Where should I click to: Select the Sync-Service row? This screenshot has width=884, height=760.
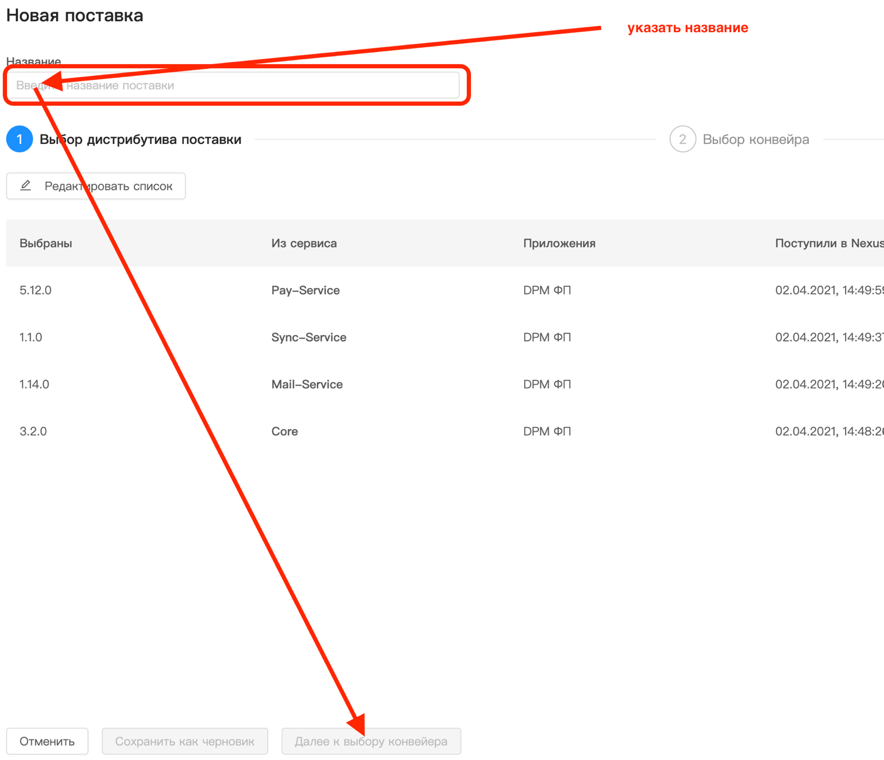(308, 337)
